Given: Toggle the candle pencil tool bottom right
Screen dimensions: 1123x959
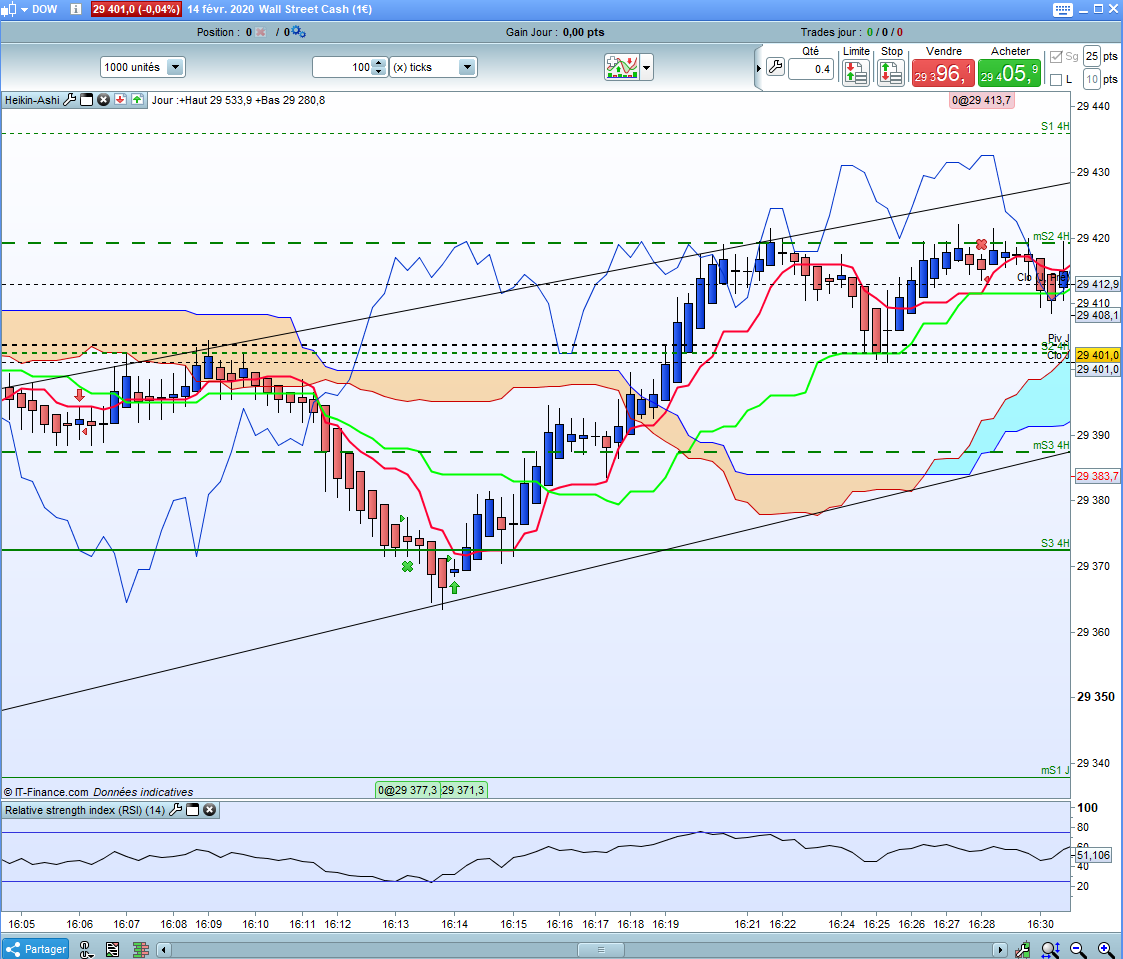Looking at the screenshot, I should [x=1023, y=950].
